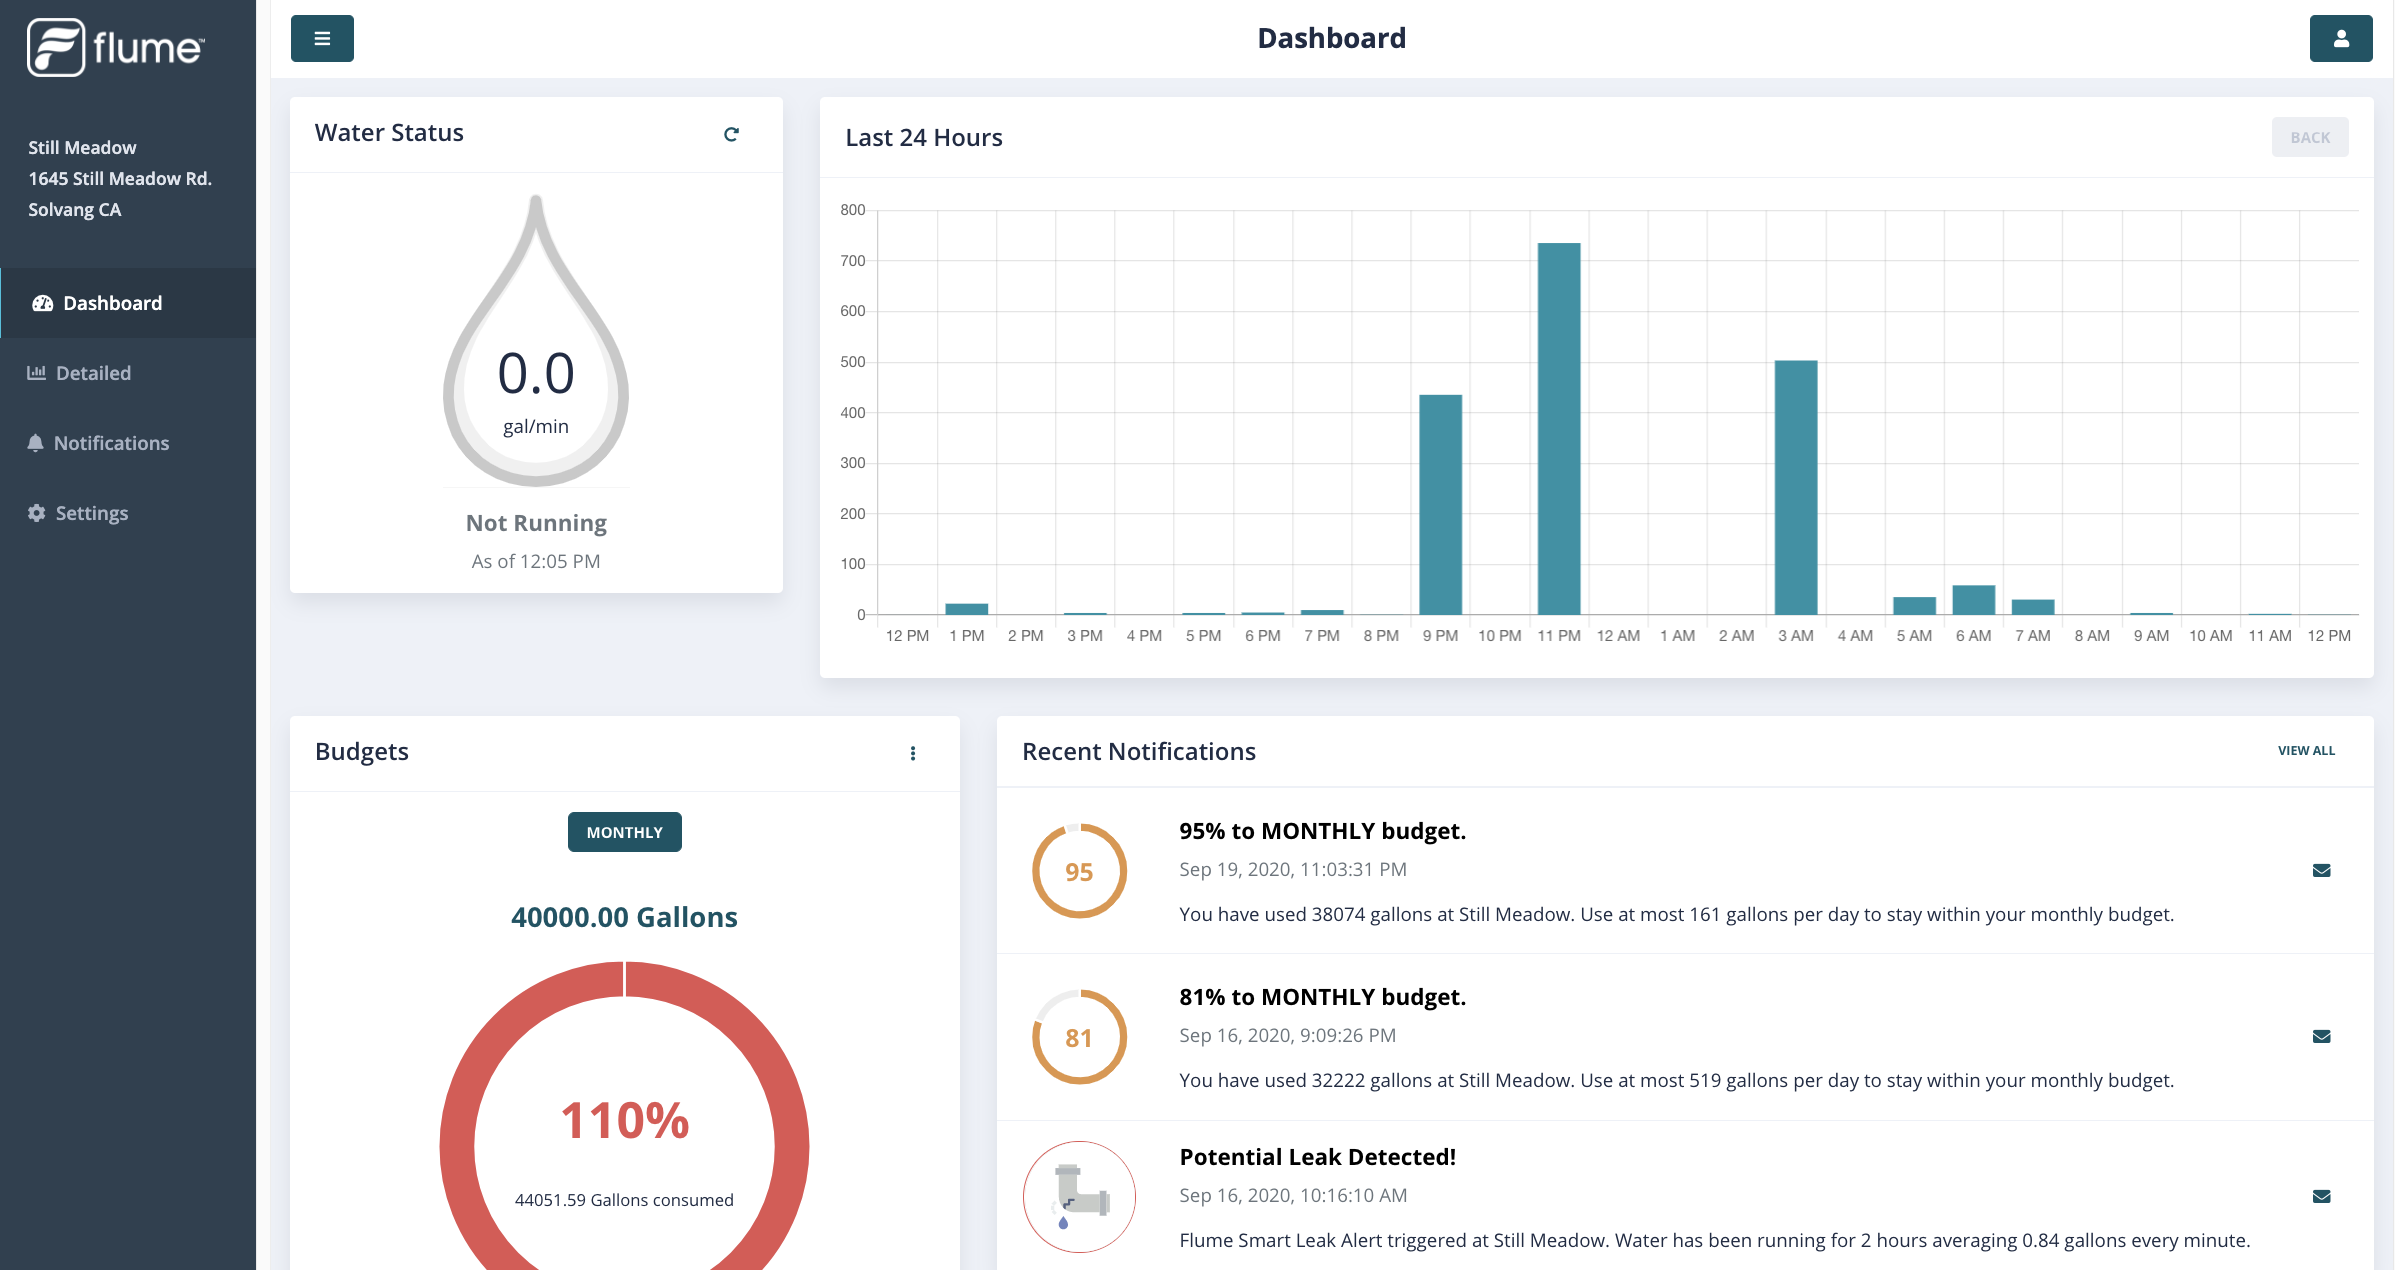The height and width of the screenshot is (1270, 2395).
Task: Click the 11 PM usage bar
Action: point(1559,429)
